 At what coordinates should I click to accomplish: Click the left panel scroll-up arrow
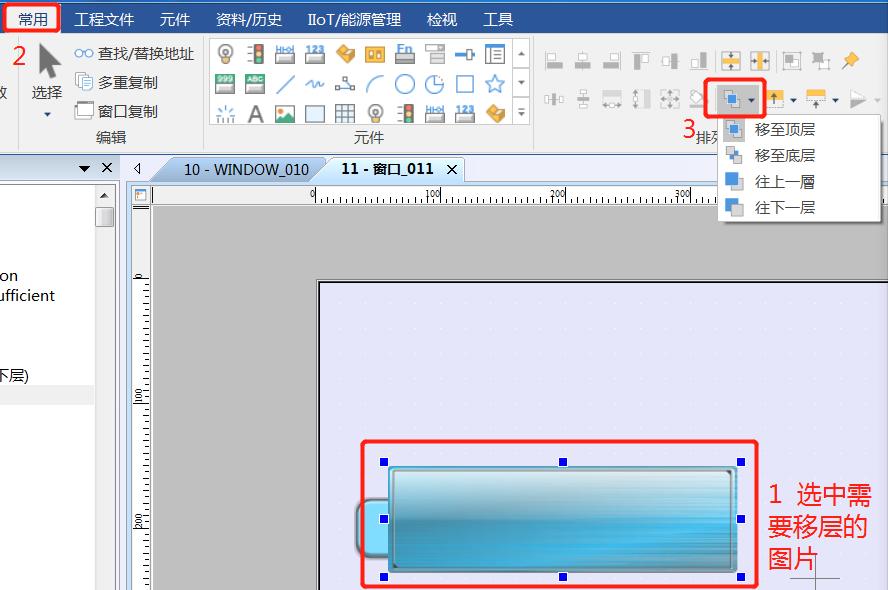(x=104, y=195)
